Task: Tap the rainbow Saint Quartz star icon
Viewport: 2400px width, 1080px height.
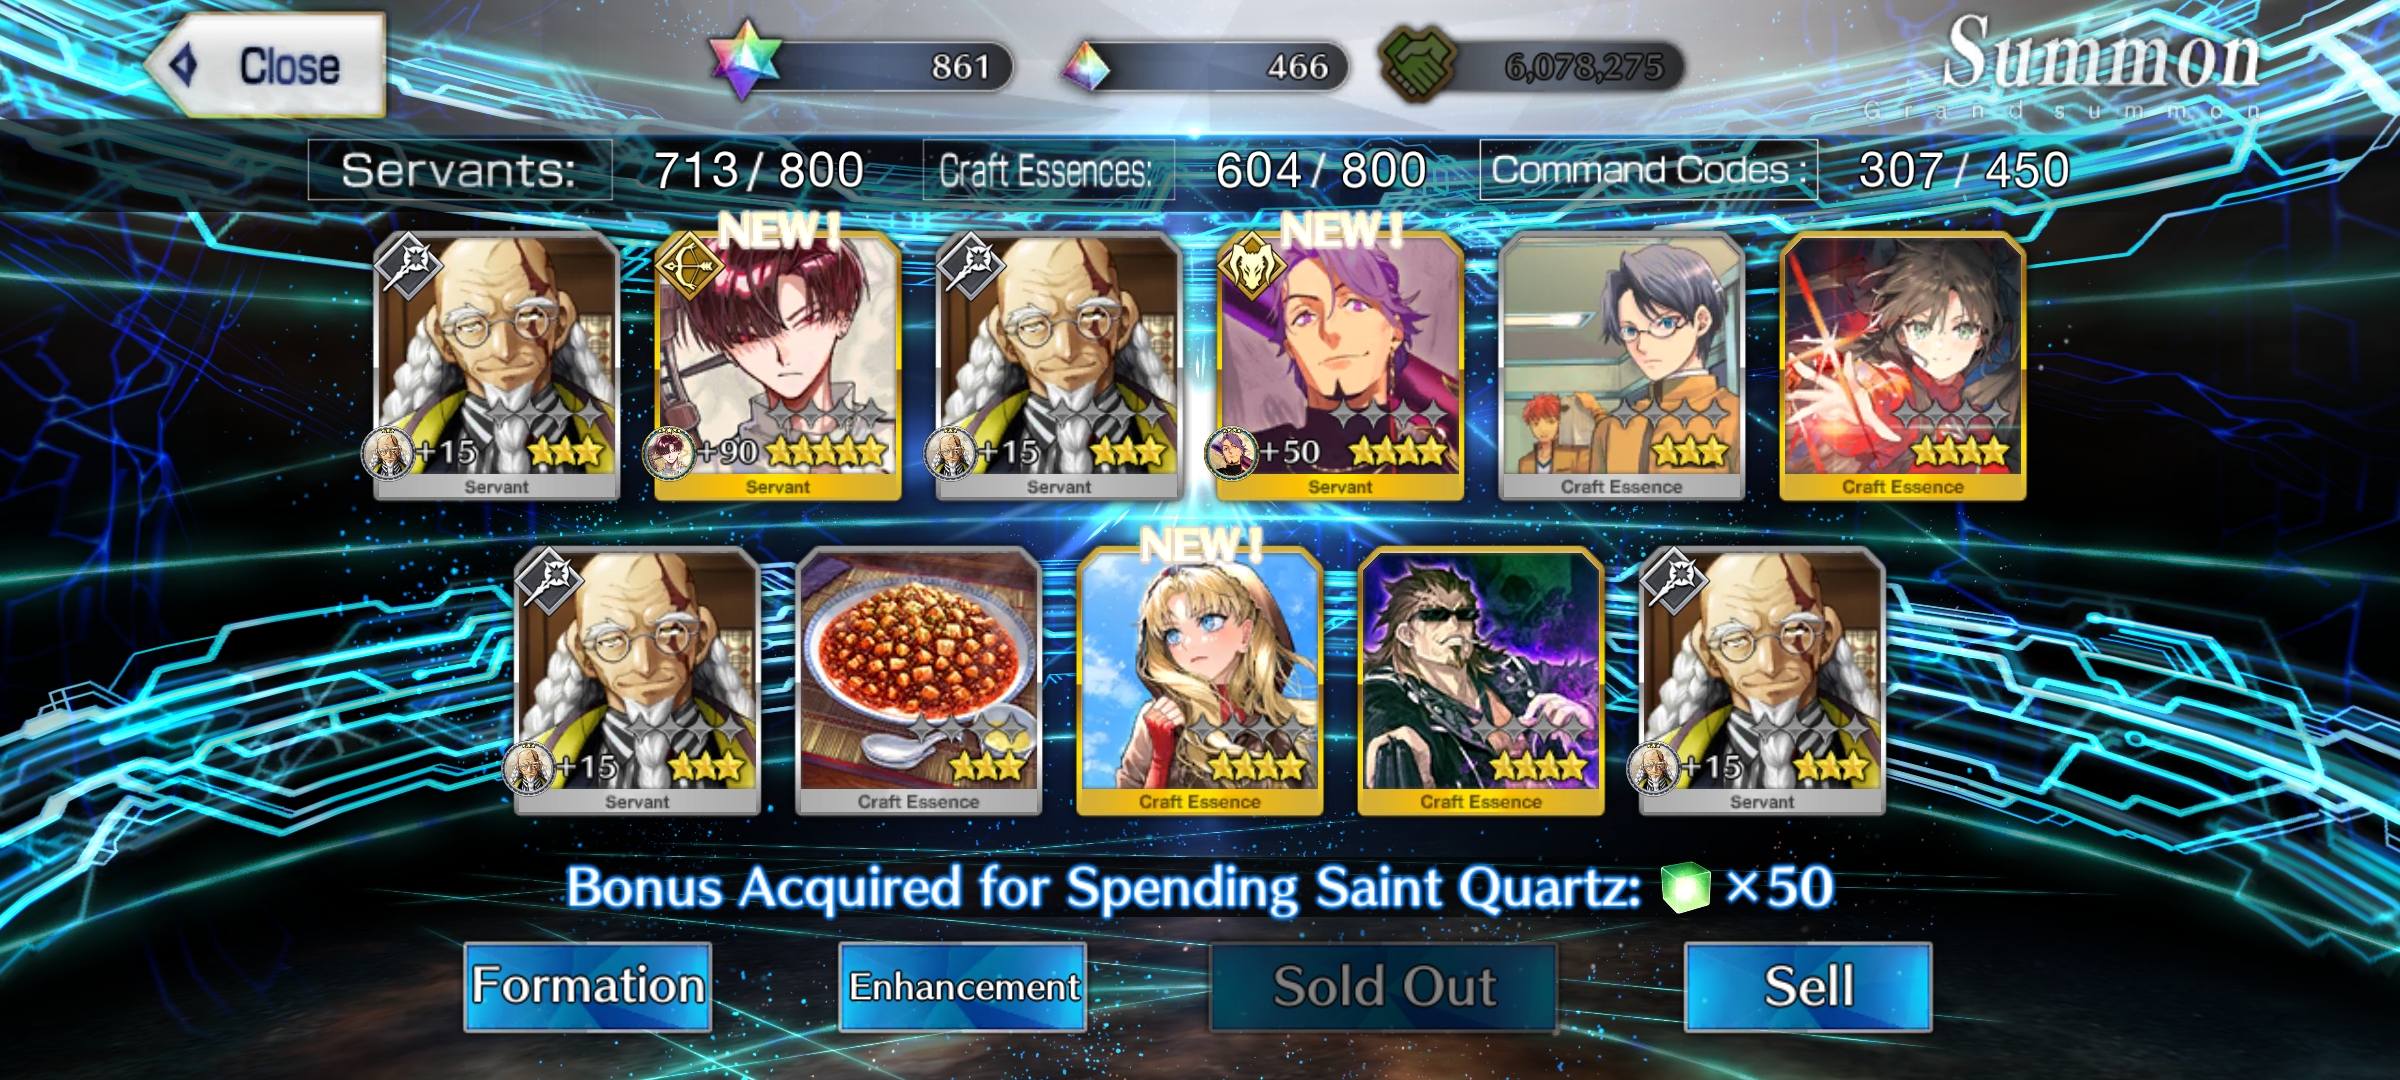Action: coord(745,60)
